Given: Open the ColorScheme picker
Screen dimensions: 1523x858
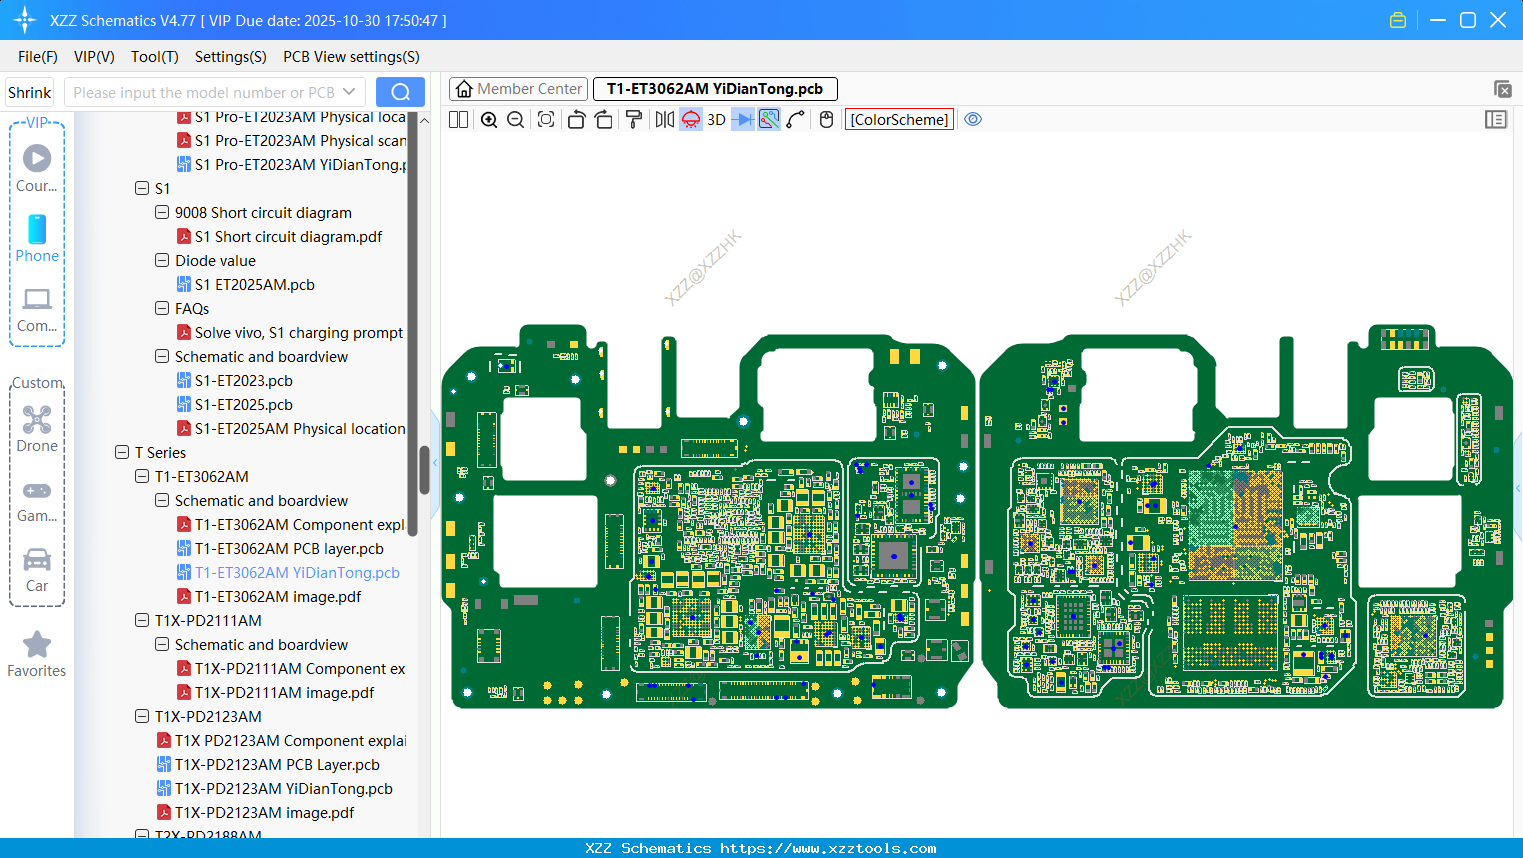Looking at the screenshot, I should coord(899,120).
